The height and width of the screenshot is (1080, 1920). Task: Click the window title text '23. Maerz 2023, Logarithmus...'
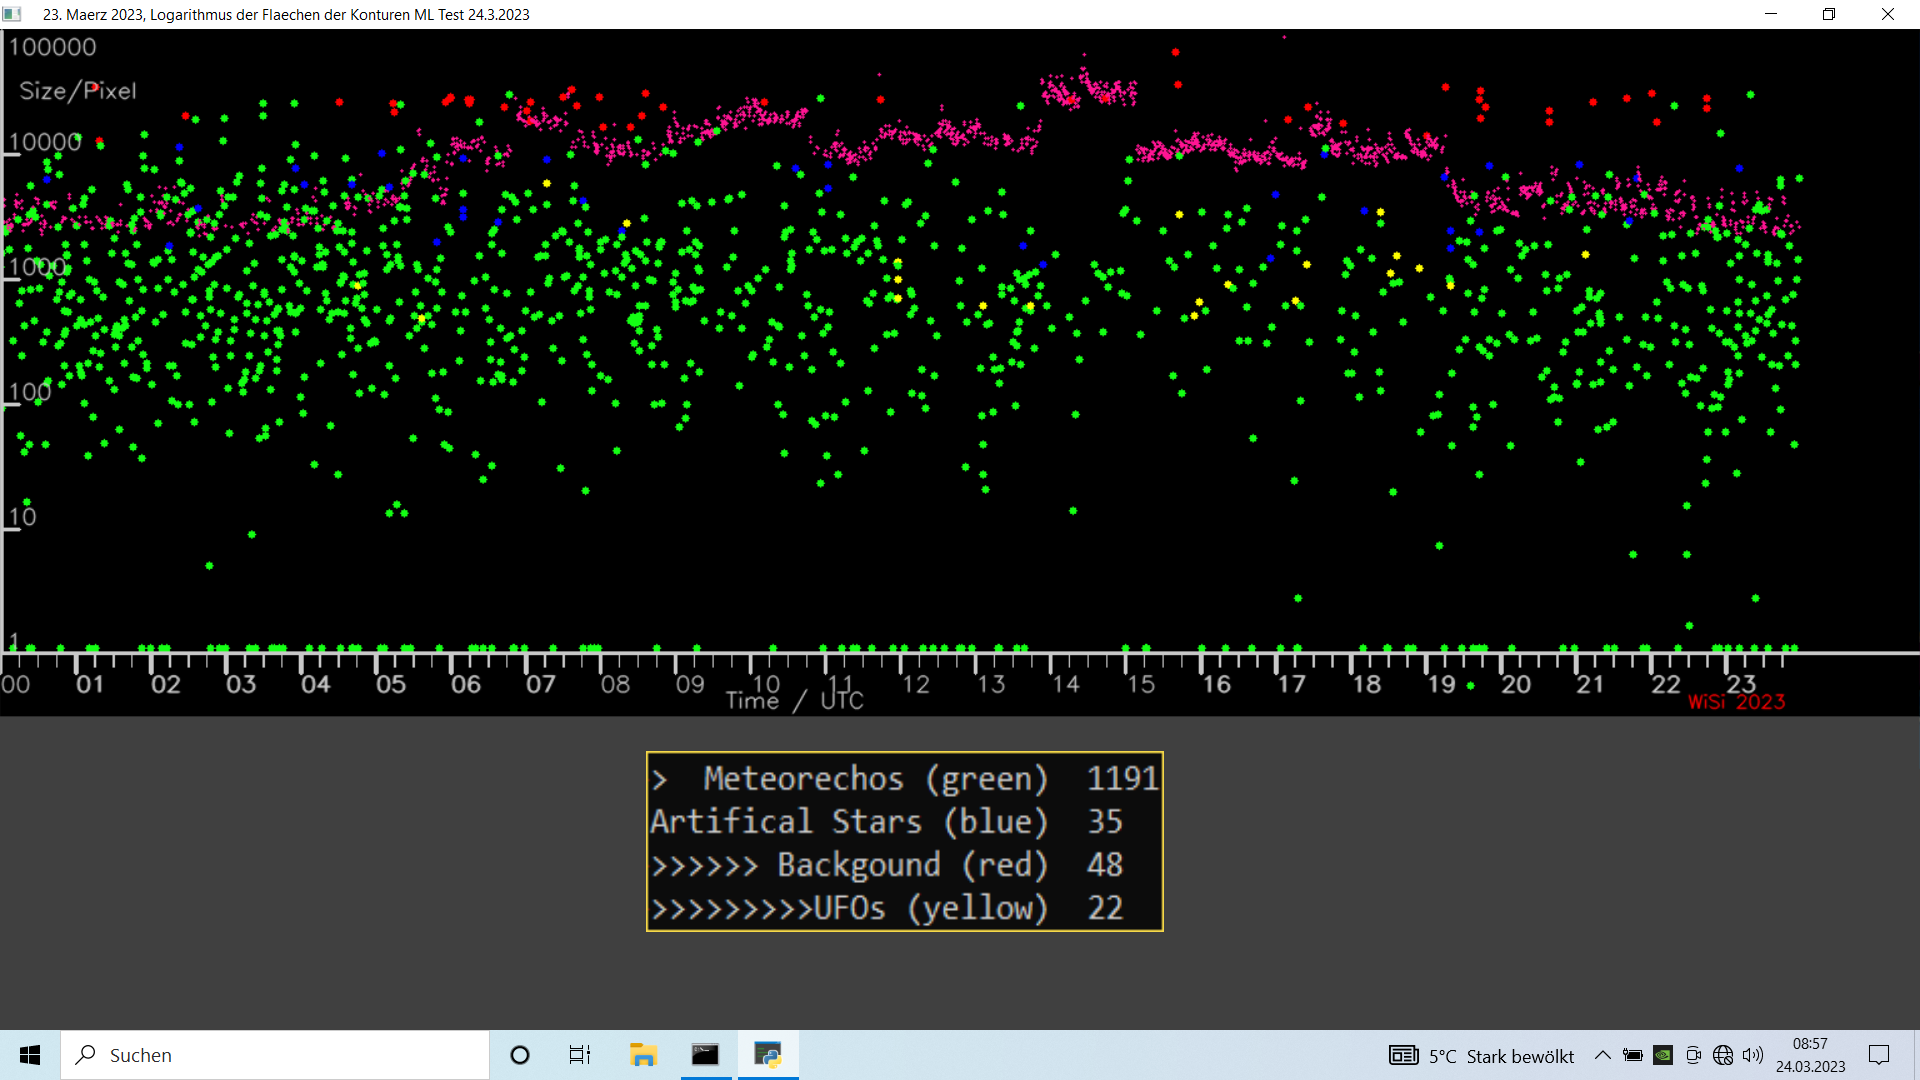tap(286, 15)
